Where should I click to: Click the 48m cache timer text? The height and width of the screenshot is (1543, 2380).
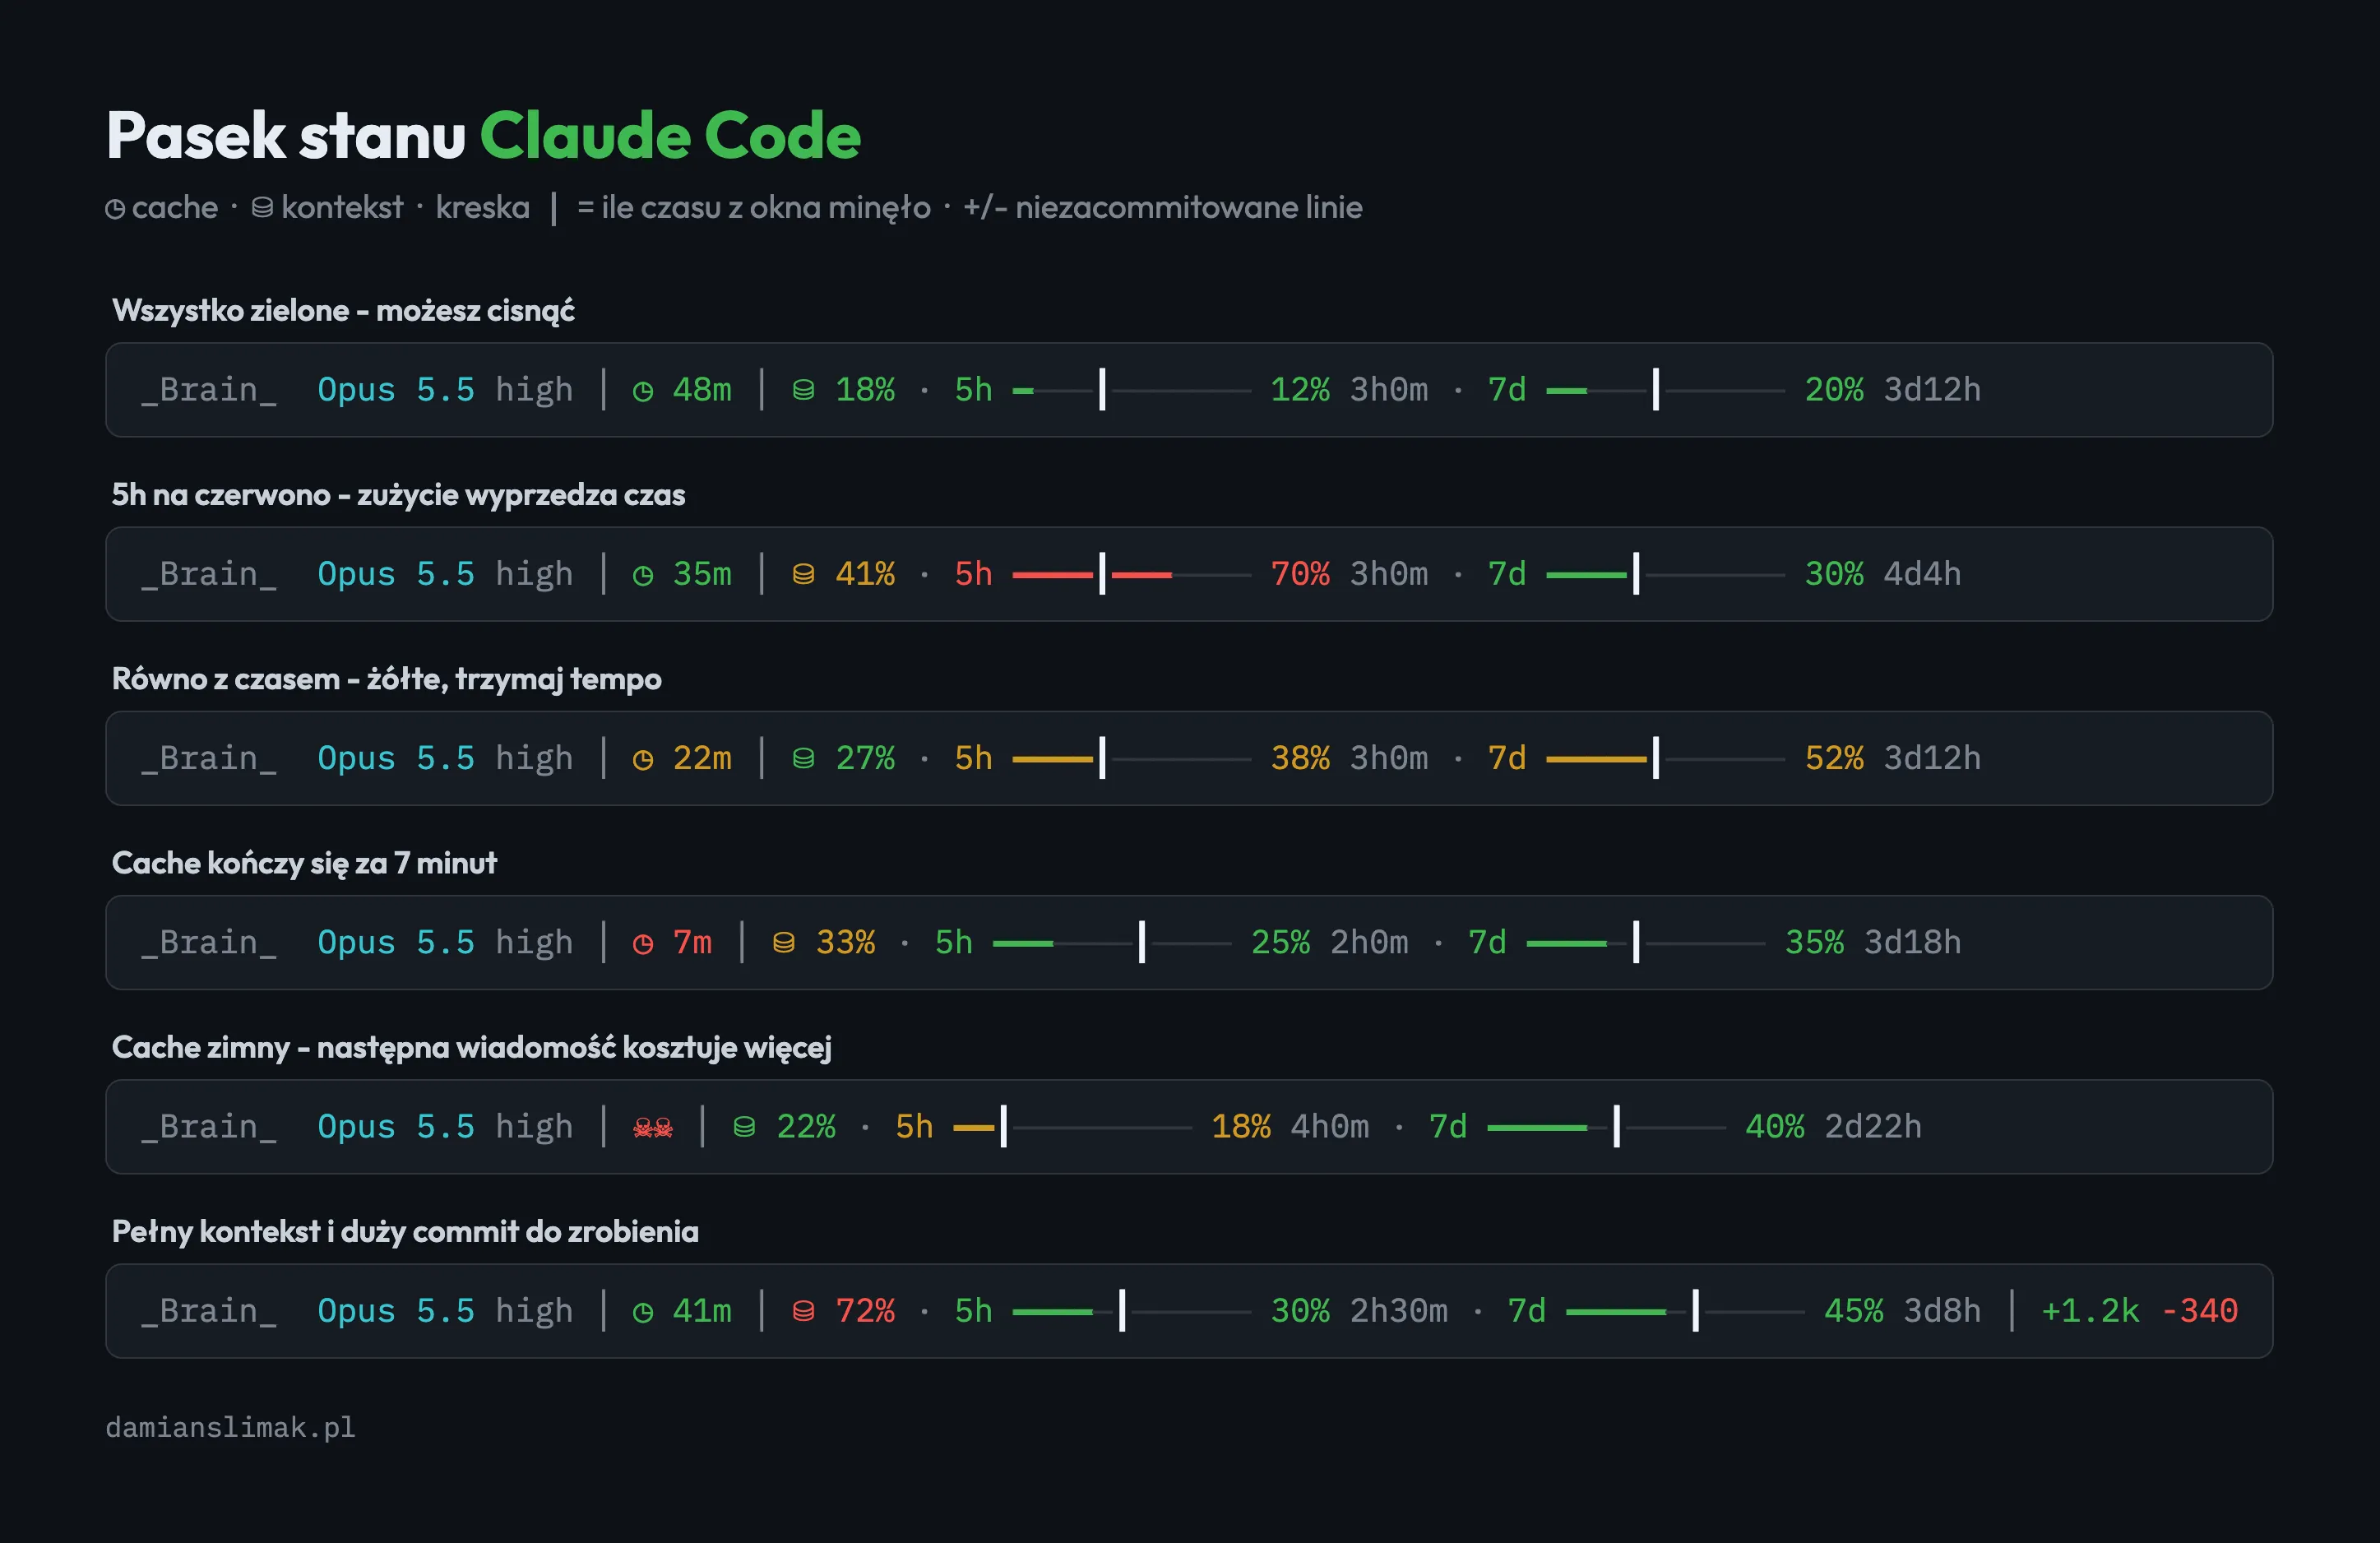702,390
